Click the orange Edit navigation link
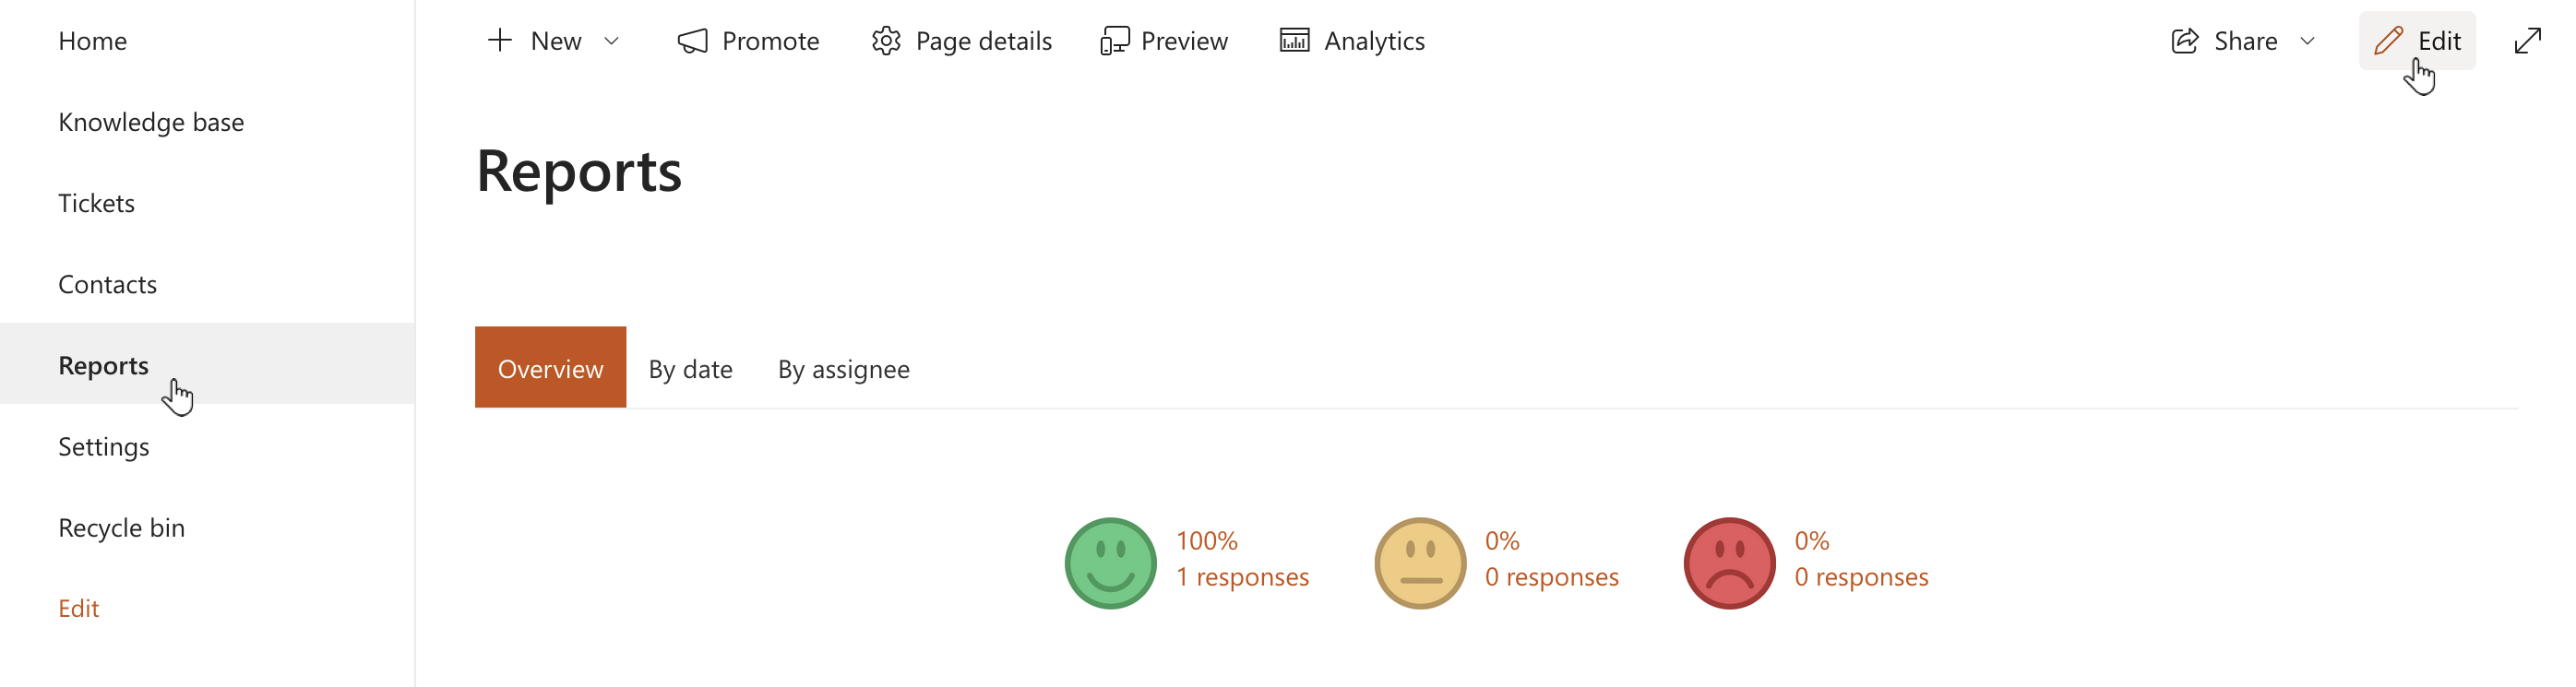 coord(78,608)
